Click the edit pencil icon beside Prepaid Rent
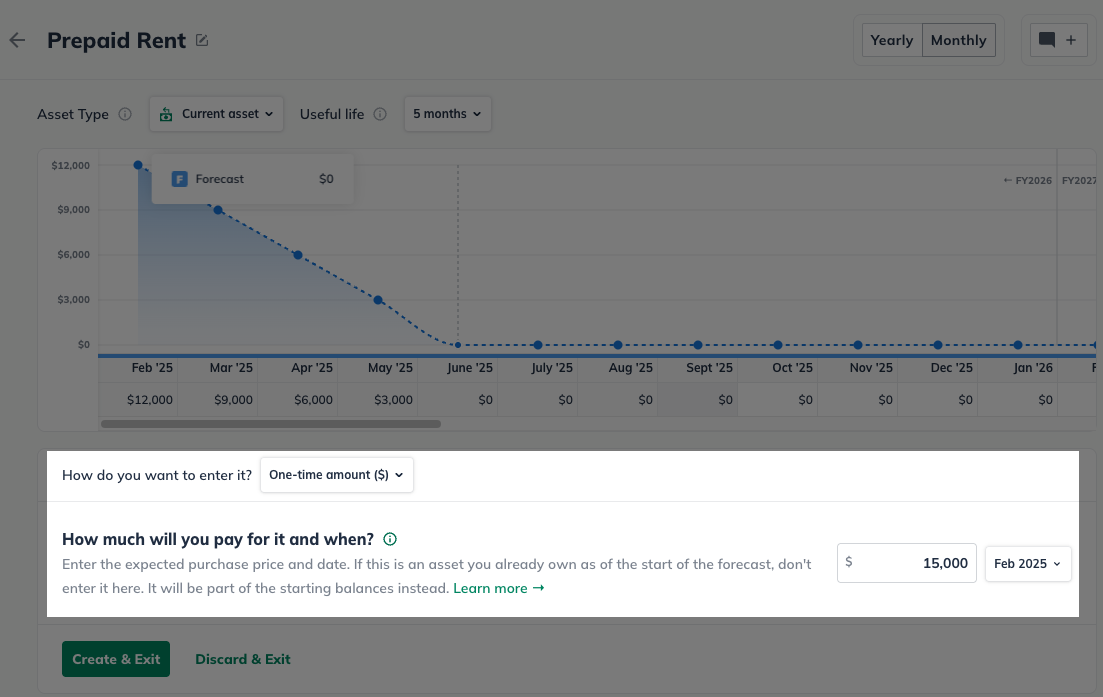The height and width of the screenshot is (697, 1103). tap(202, 41)
